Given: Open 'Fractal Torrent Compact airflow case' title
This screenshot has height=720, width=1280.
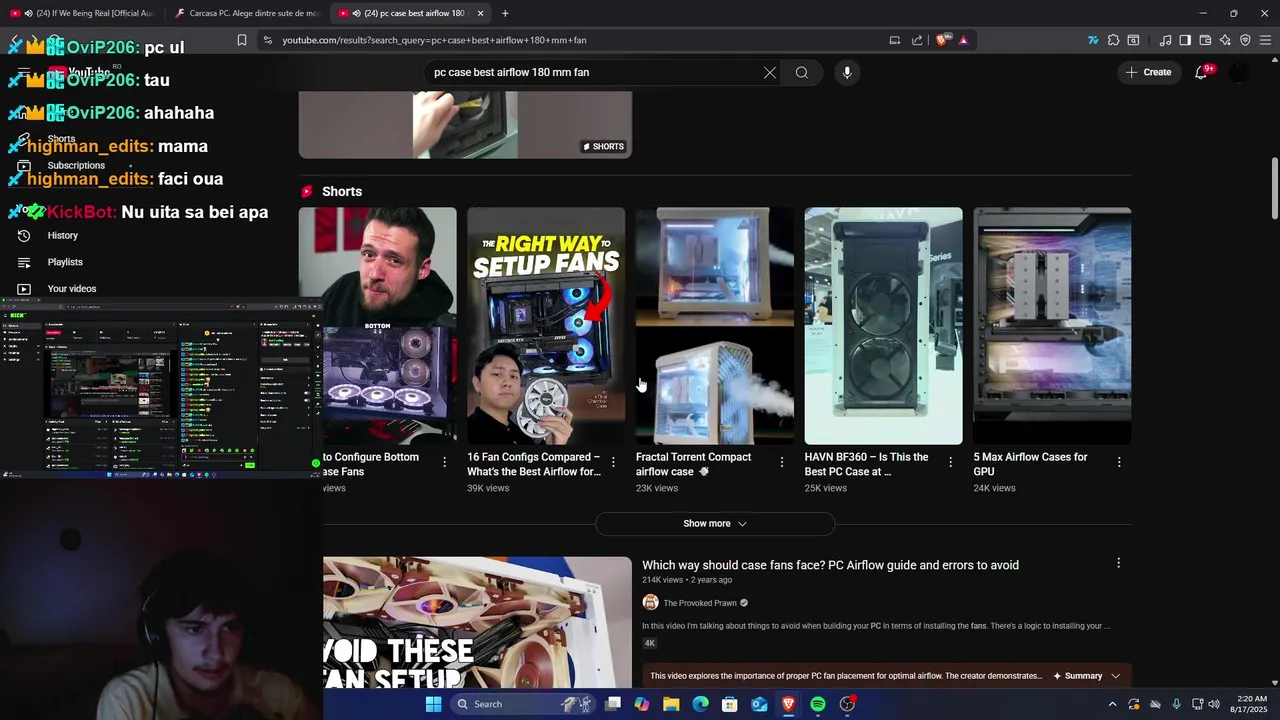Looking at the screenshot, I should point(693,464).
